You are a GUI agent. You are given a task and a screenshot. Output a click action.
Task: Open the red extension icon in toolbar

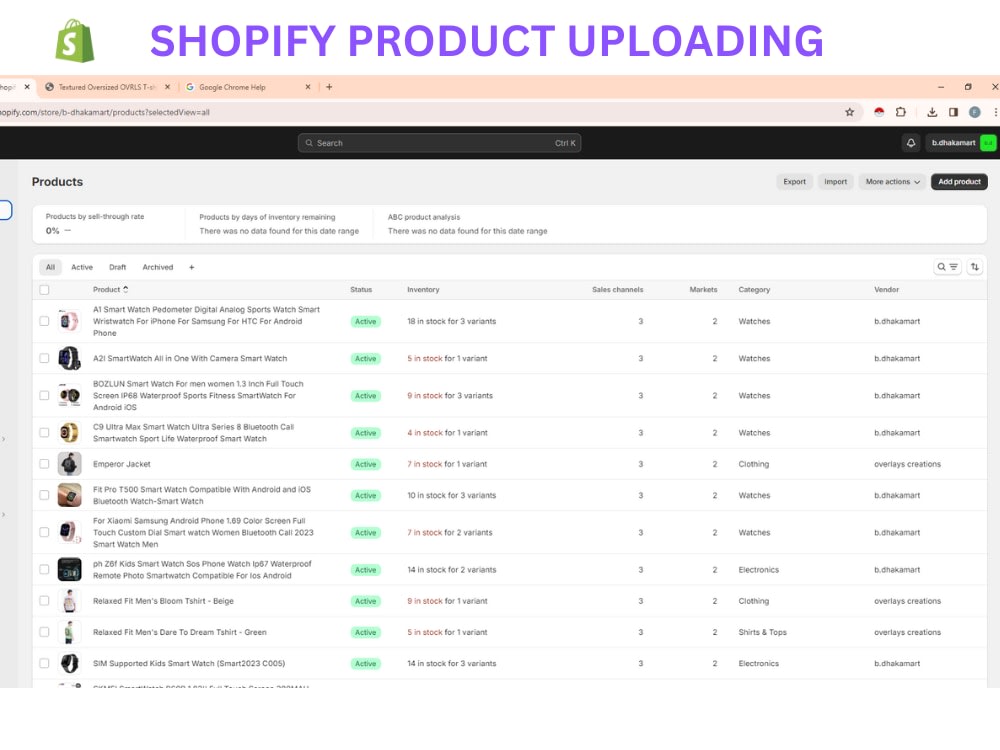(879, 112)
